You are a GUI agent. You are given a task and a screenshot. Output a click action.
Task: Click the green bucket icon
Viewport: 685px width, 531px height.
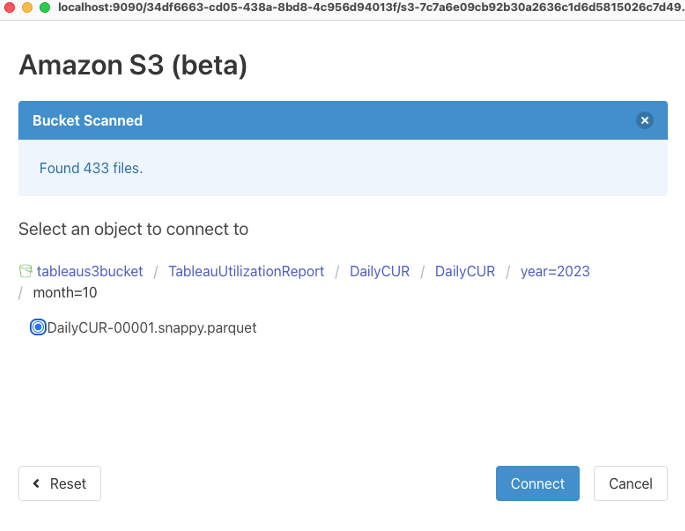pyautogui.click(x=26, y=271)
